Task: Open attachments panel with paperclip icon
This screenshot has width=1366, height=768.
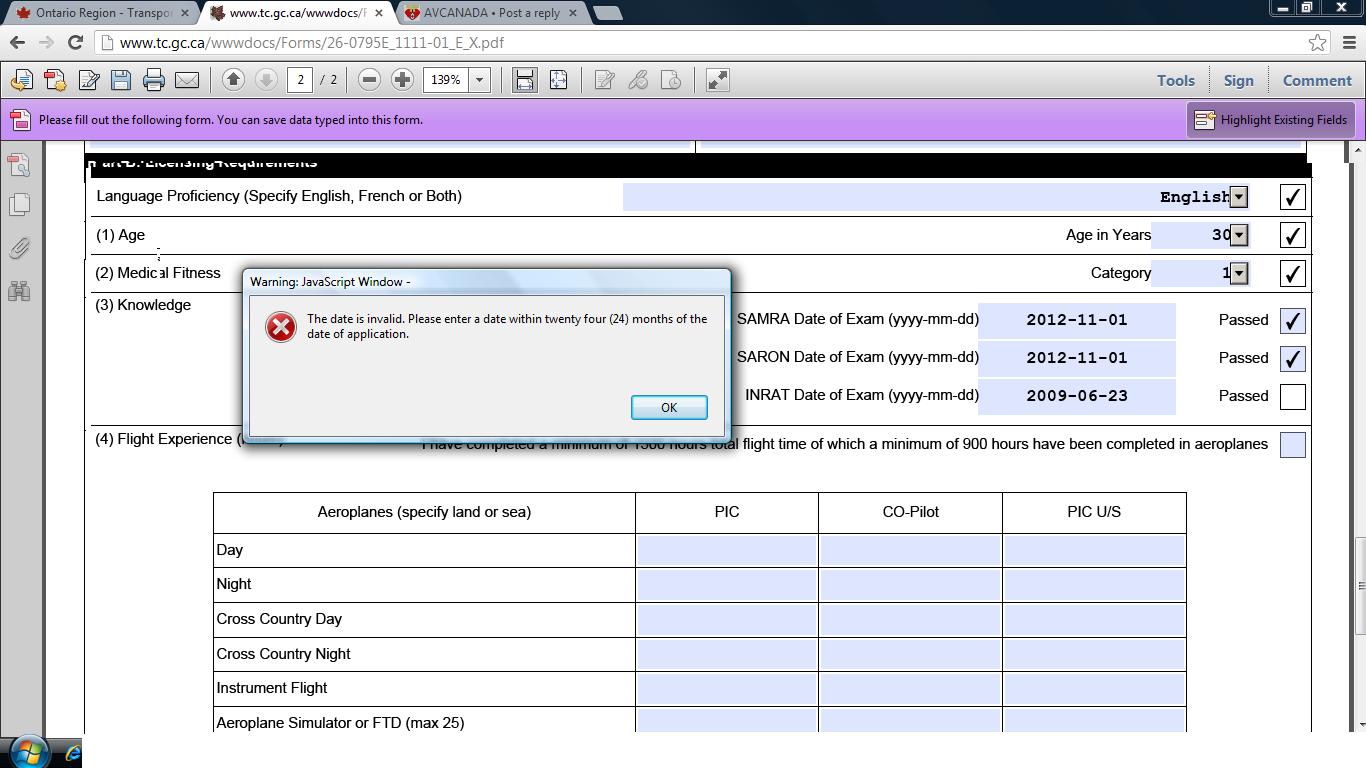Action: [19, 248]
